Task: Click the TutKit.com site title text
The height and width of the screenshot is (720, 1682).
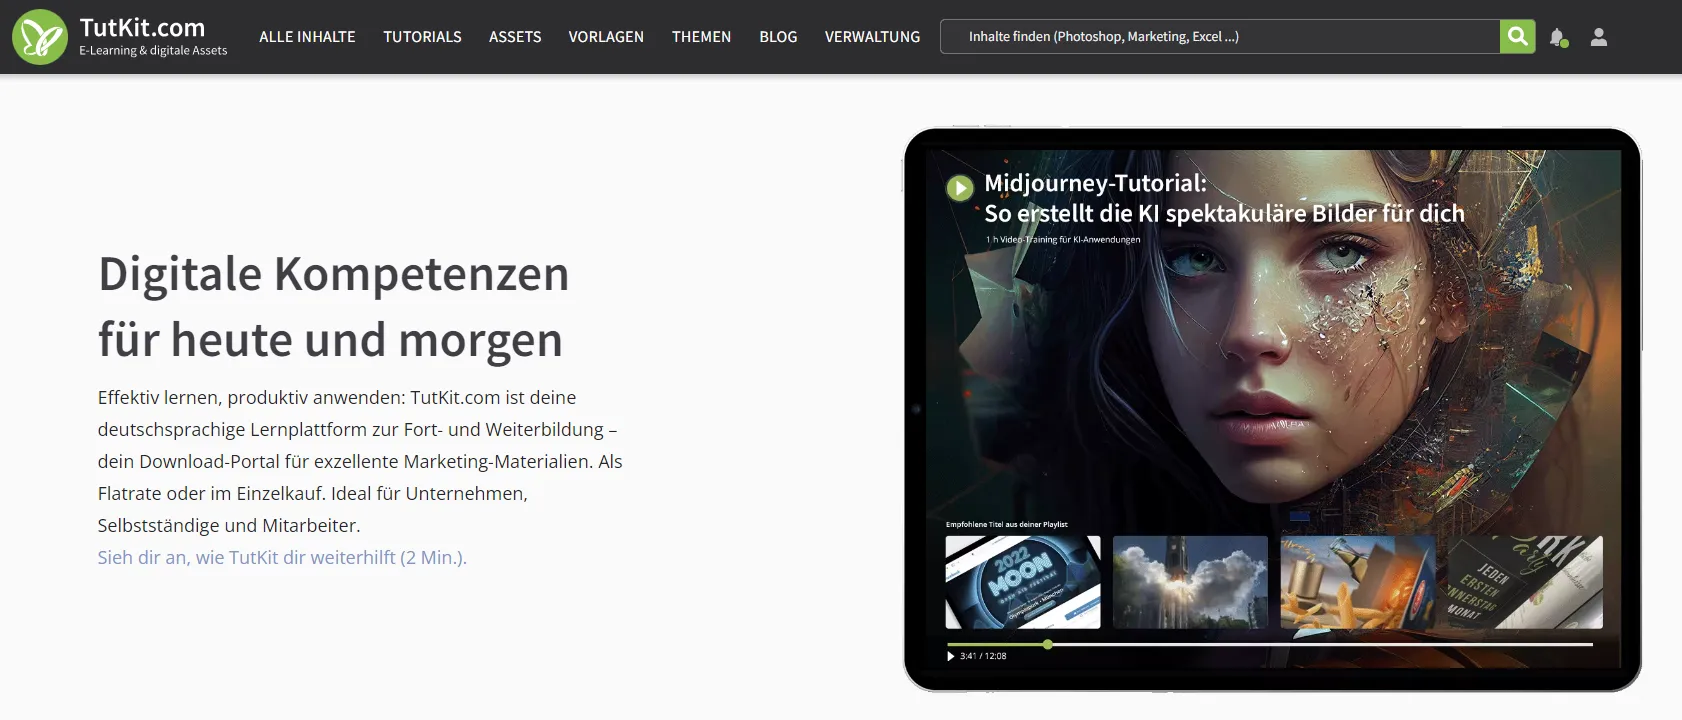Action: coord(142,28)
